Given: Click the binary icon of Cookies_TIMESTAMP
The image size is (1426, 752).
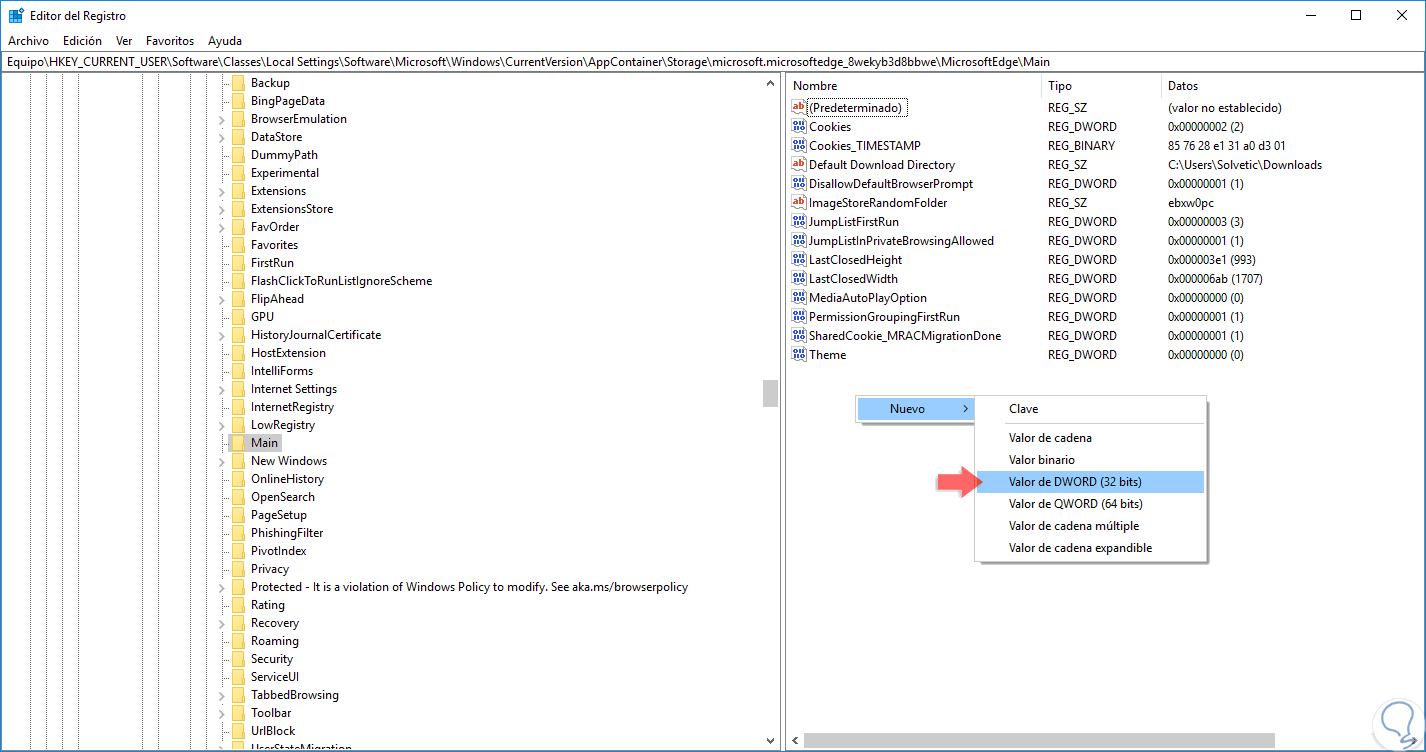Looking at the screenshot, I should point(798,145).
